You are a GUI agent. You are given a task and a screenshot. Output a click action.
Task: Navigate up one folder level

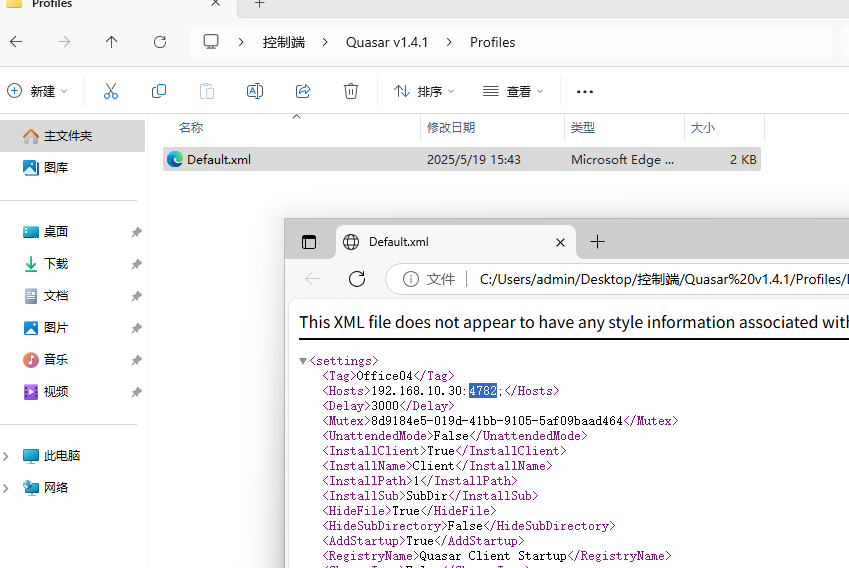112,42
